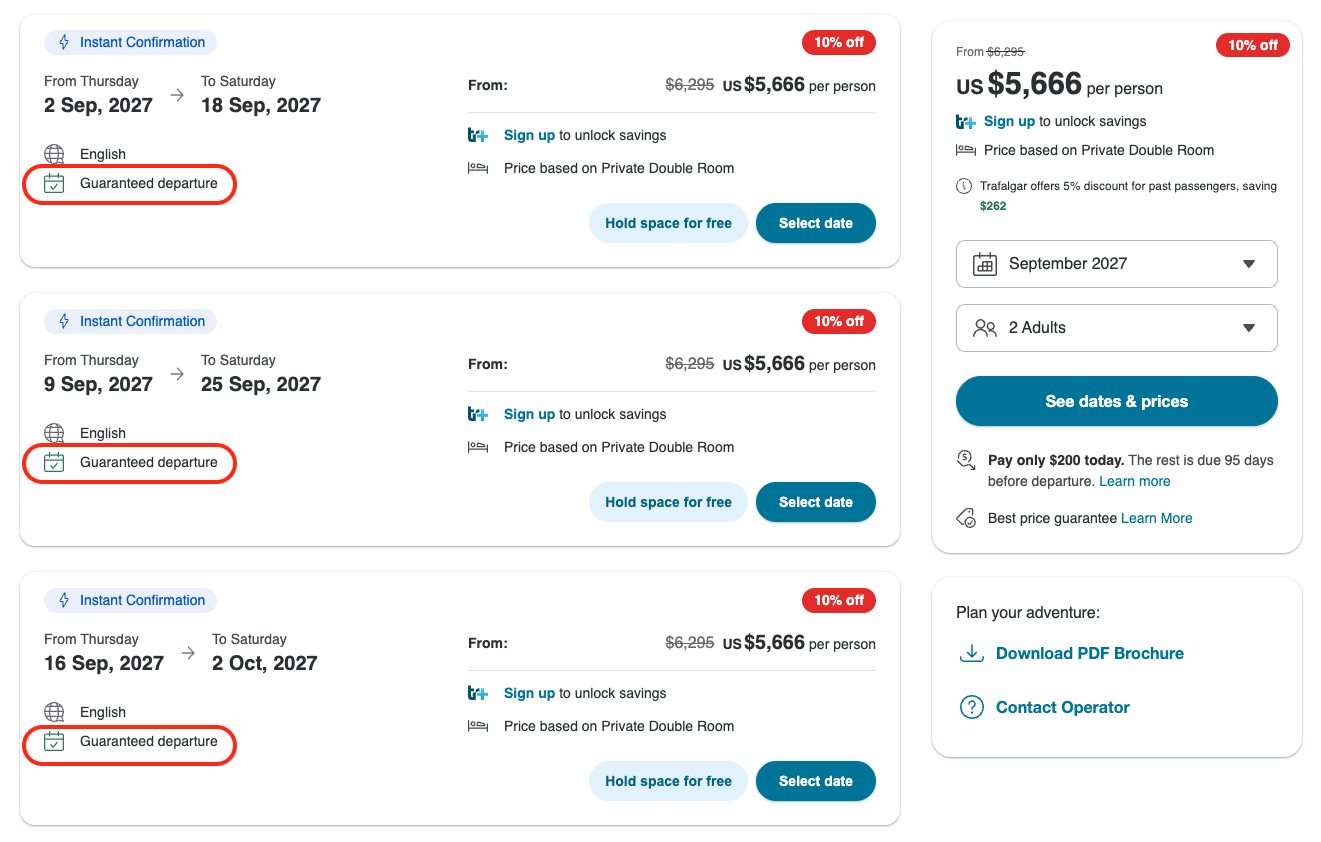Viewport: 1321px width, 842px height.
Task: Click the download icon beside PDF Brochure
Action: [971, 653]
